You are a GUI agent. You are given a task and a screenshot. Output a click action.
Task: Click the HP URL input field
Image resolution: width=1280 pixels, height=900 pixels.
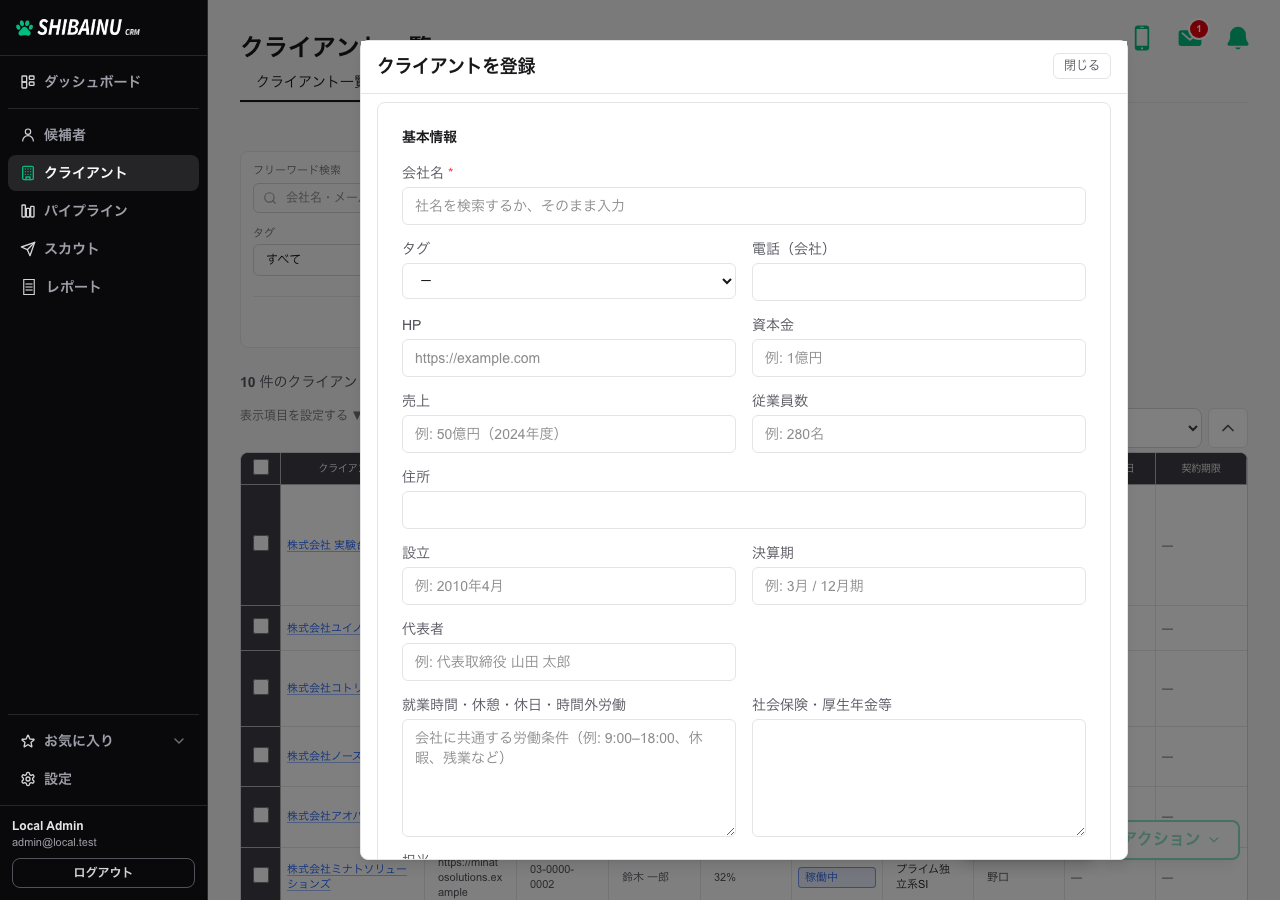coord(569,358)
